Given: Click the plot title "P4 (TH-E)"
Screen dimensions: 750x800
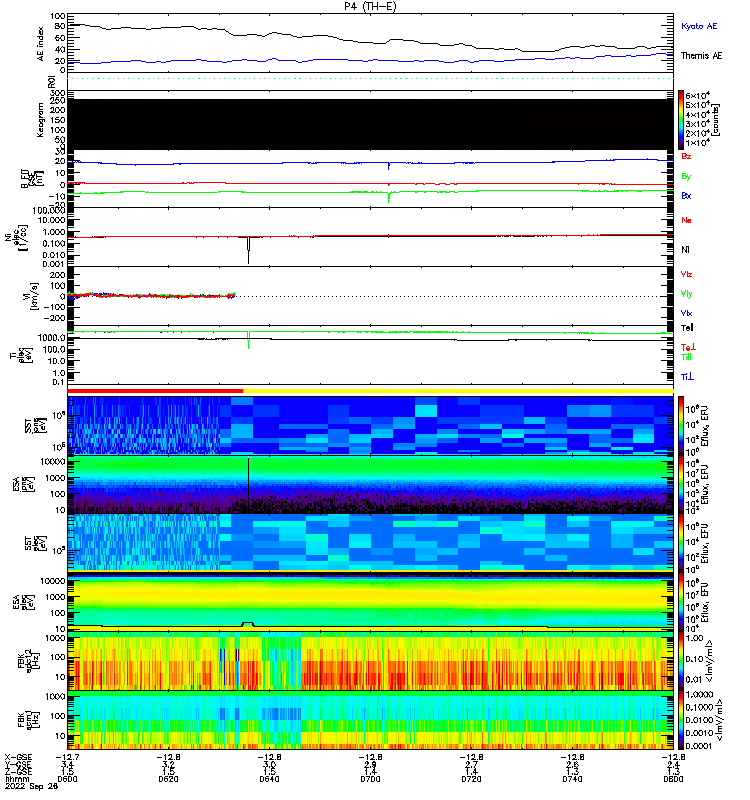Looking at the screenshot, I should [370, 6].
